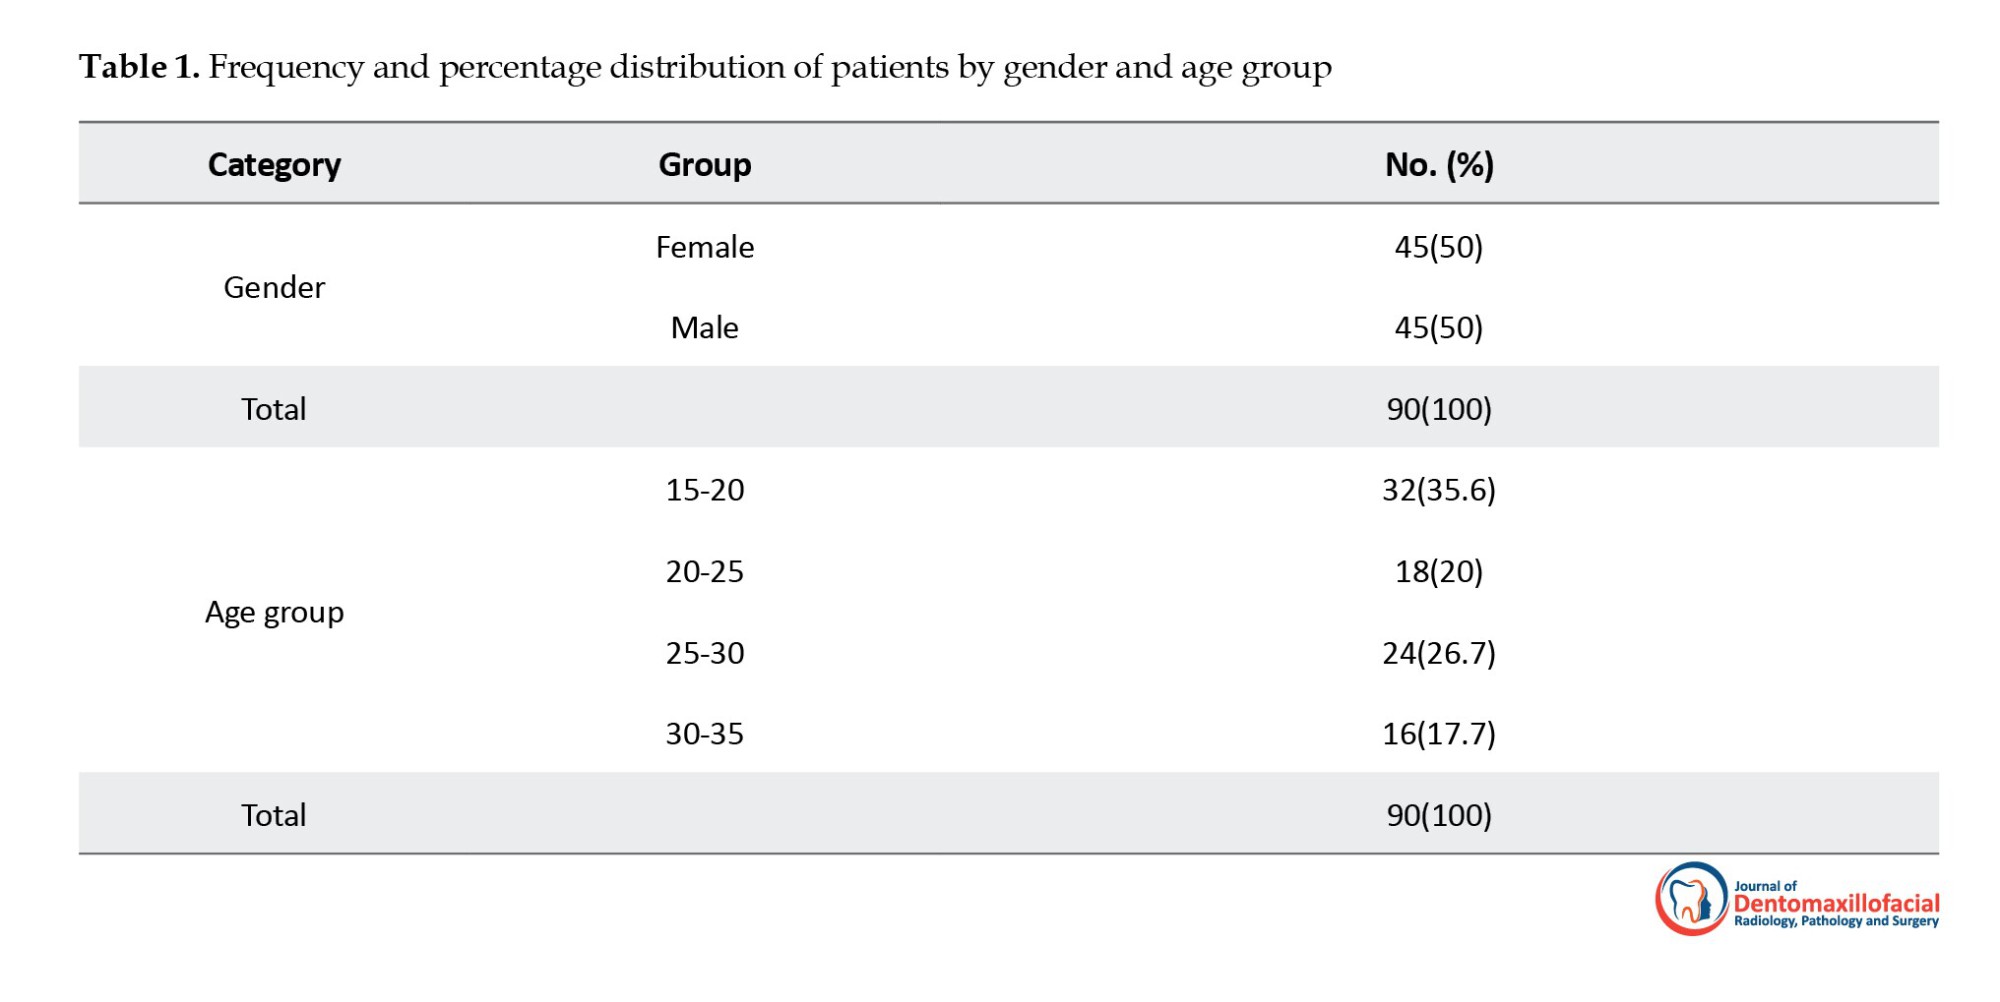Viewport: 2000px width, 1002px height.
Task: Click the Total cell below Gender rows
Action: 274,409
